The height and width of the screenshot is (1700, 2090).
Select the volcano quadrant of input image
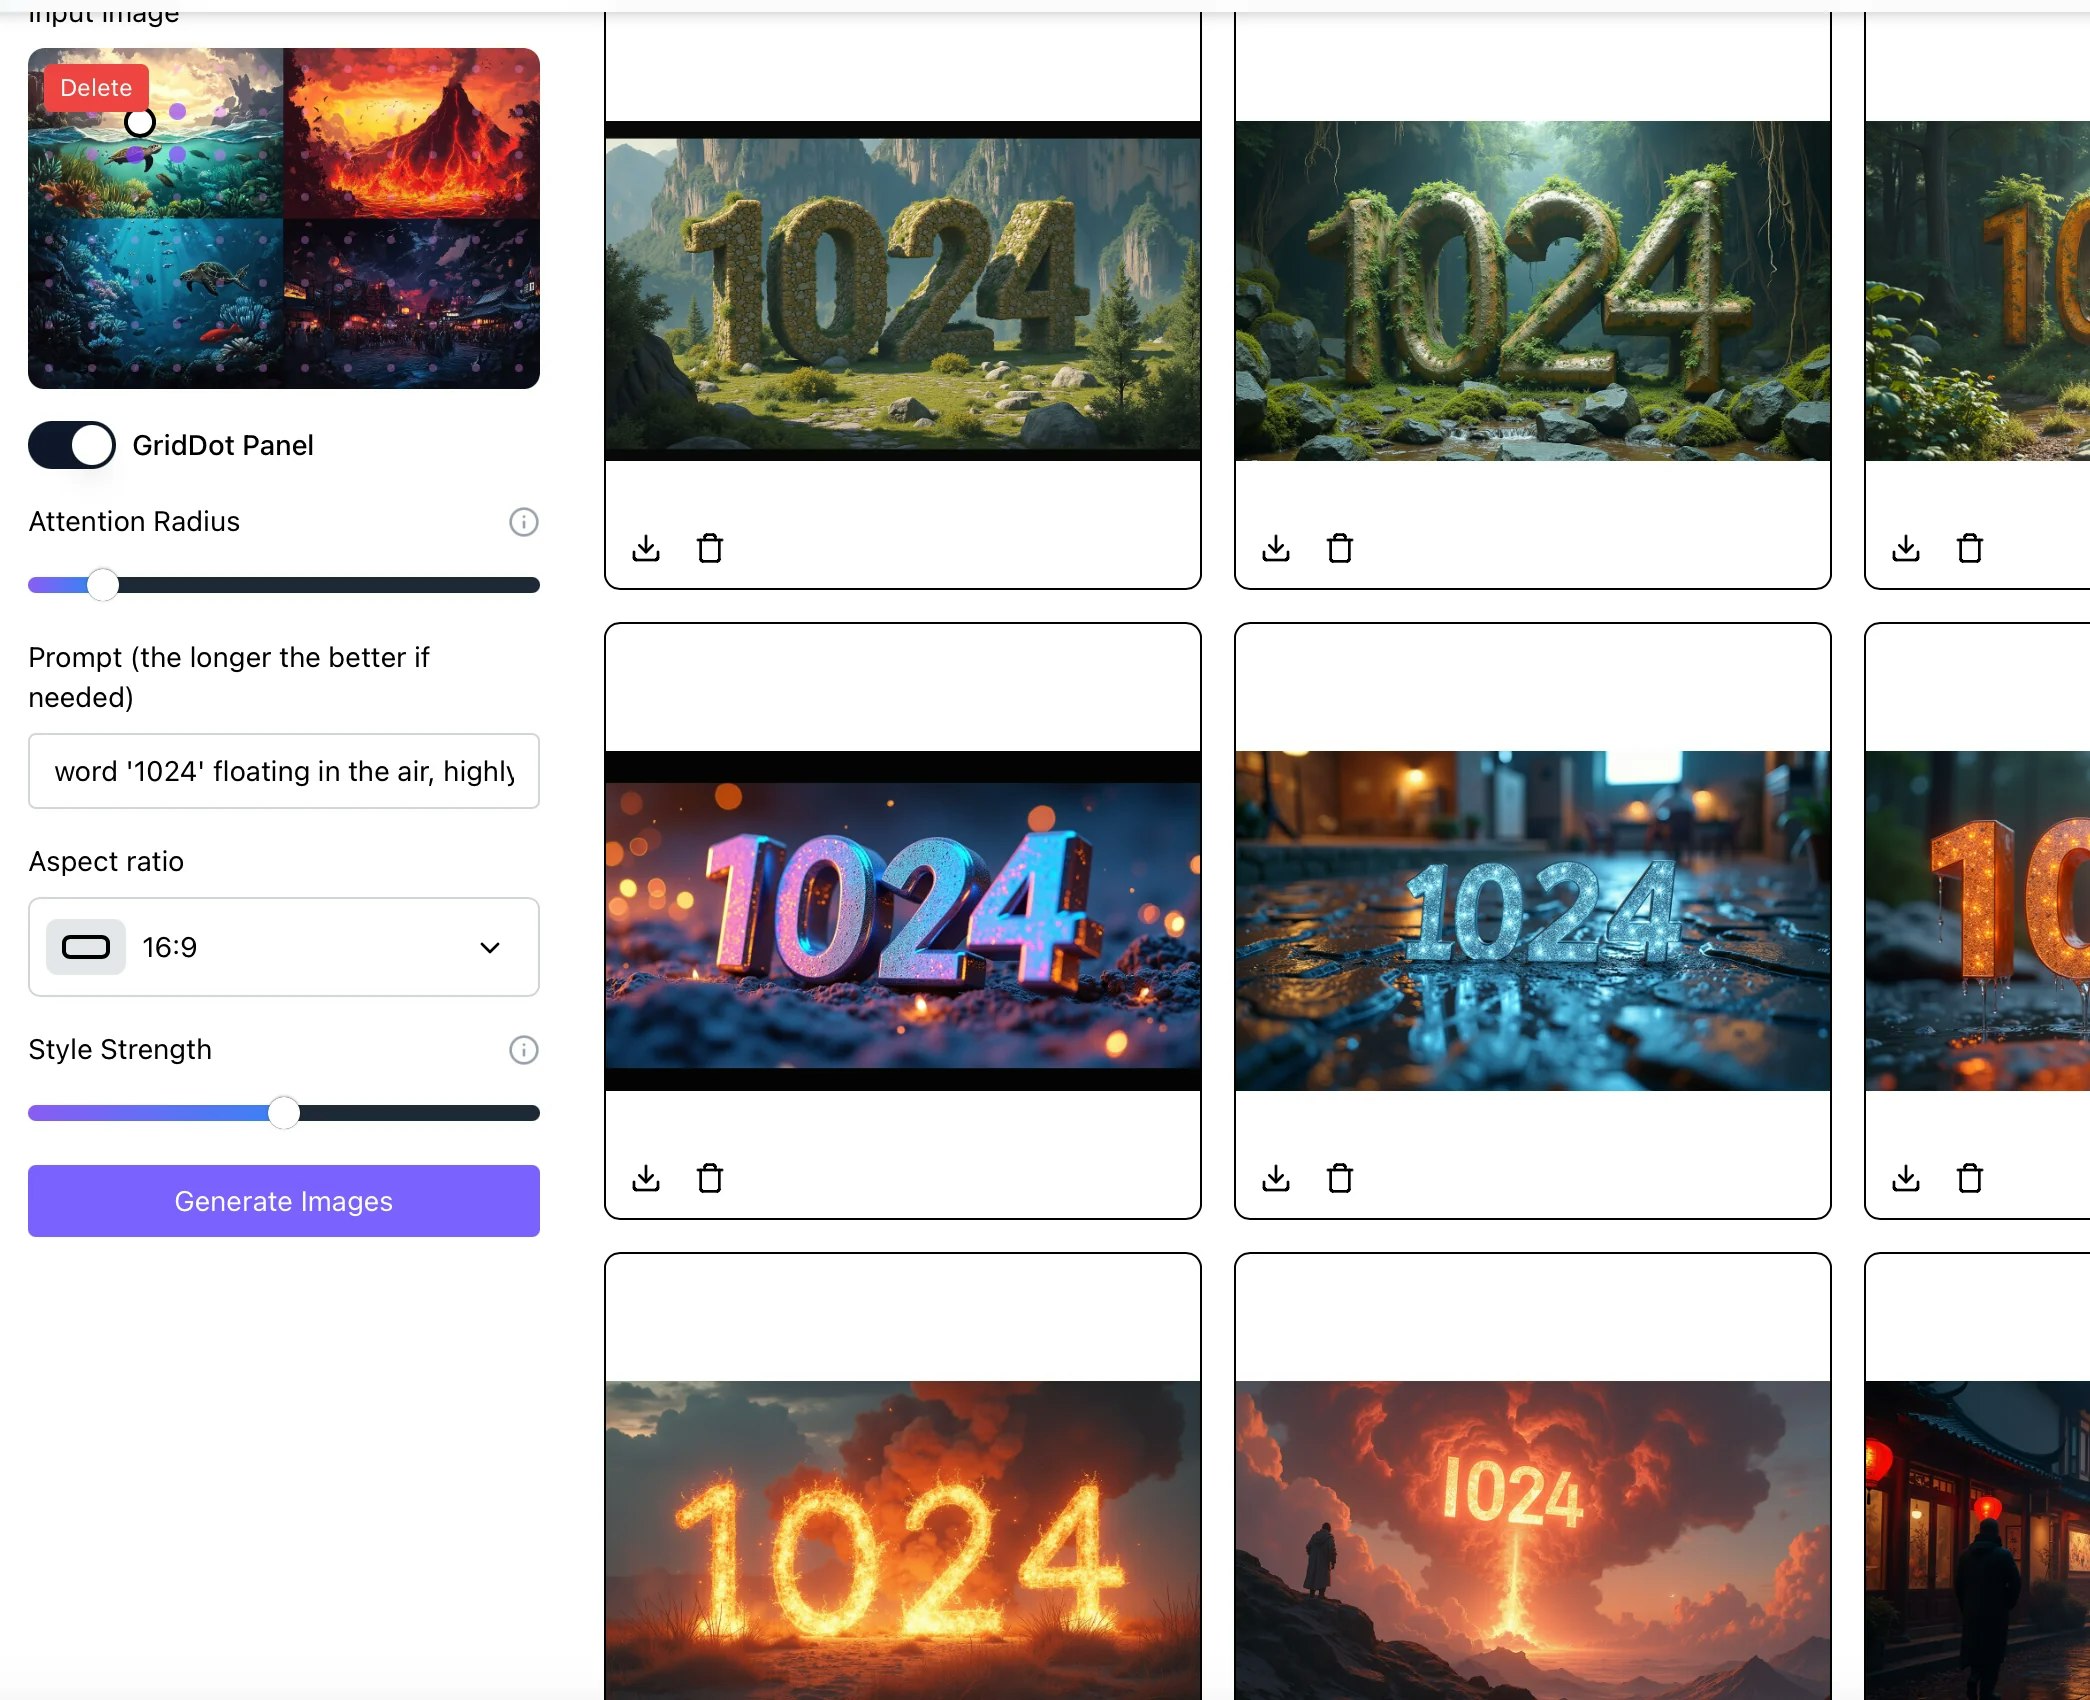click(x=412, y=133)
